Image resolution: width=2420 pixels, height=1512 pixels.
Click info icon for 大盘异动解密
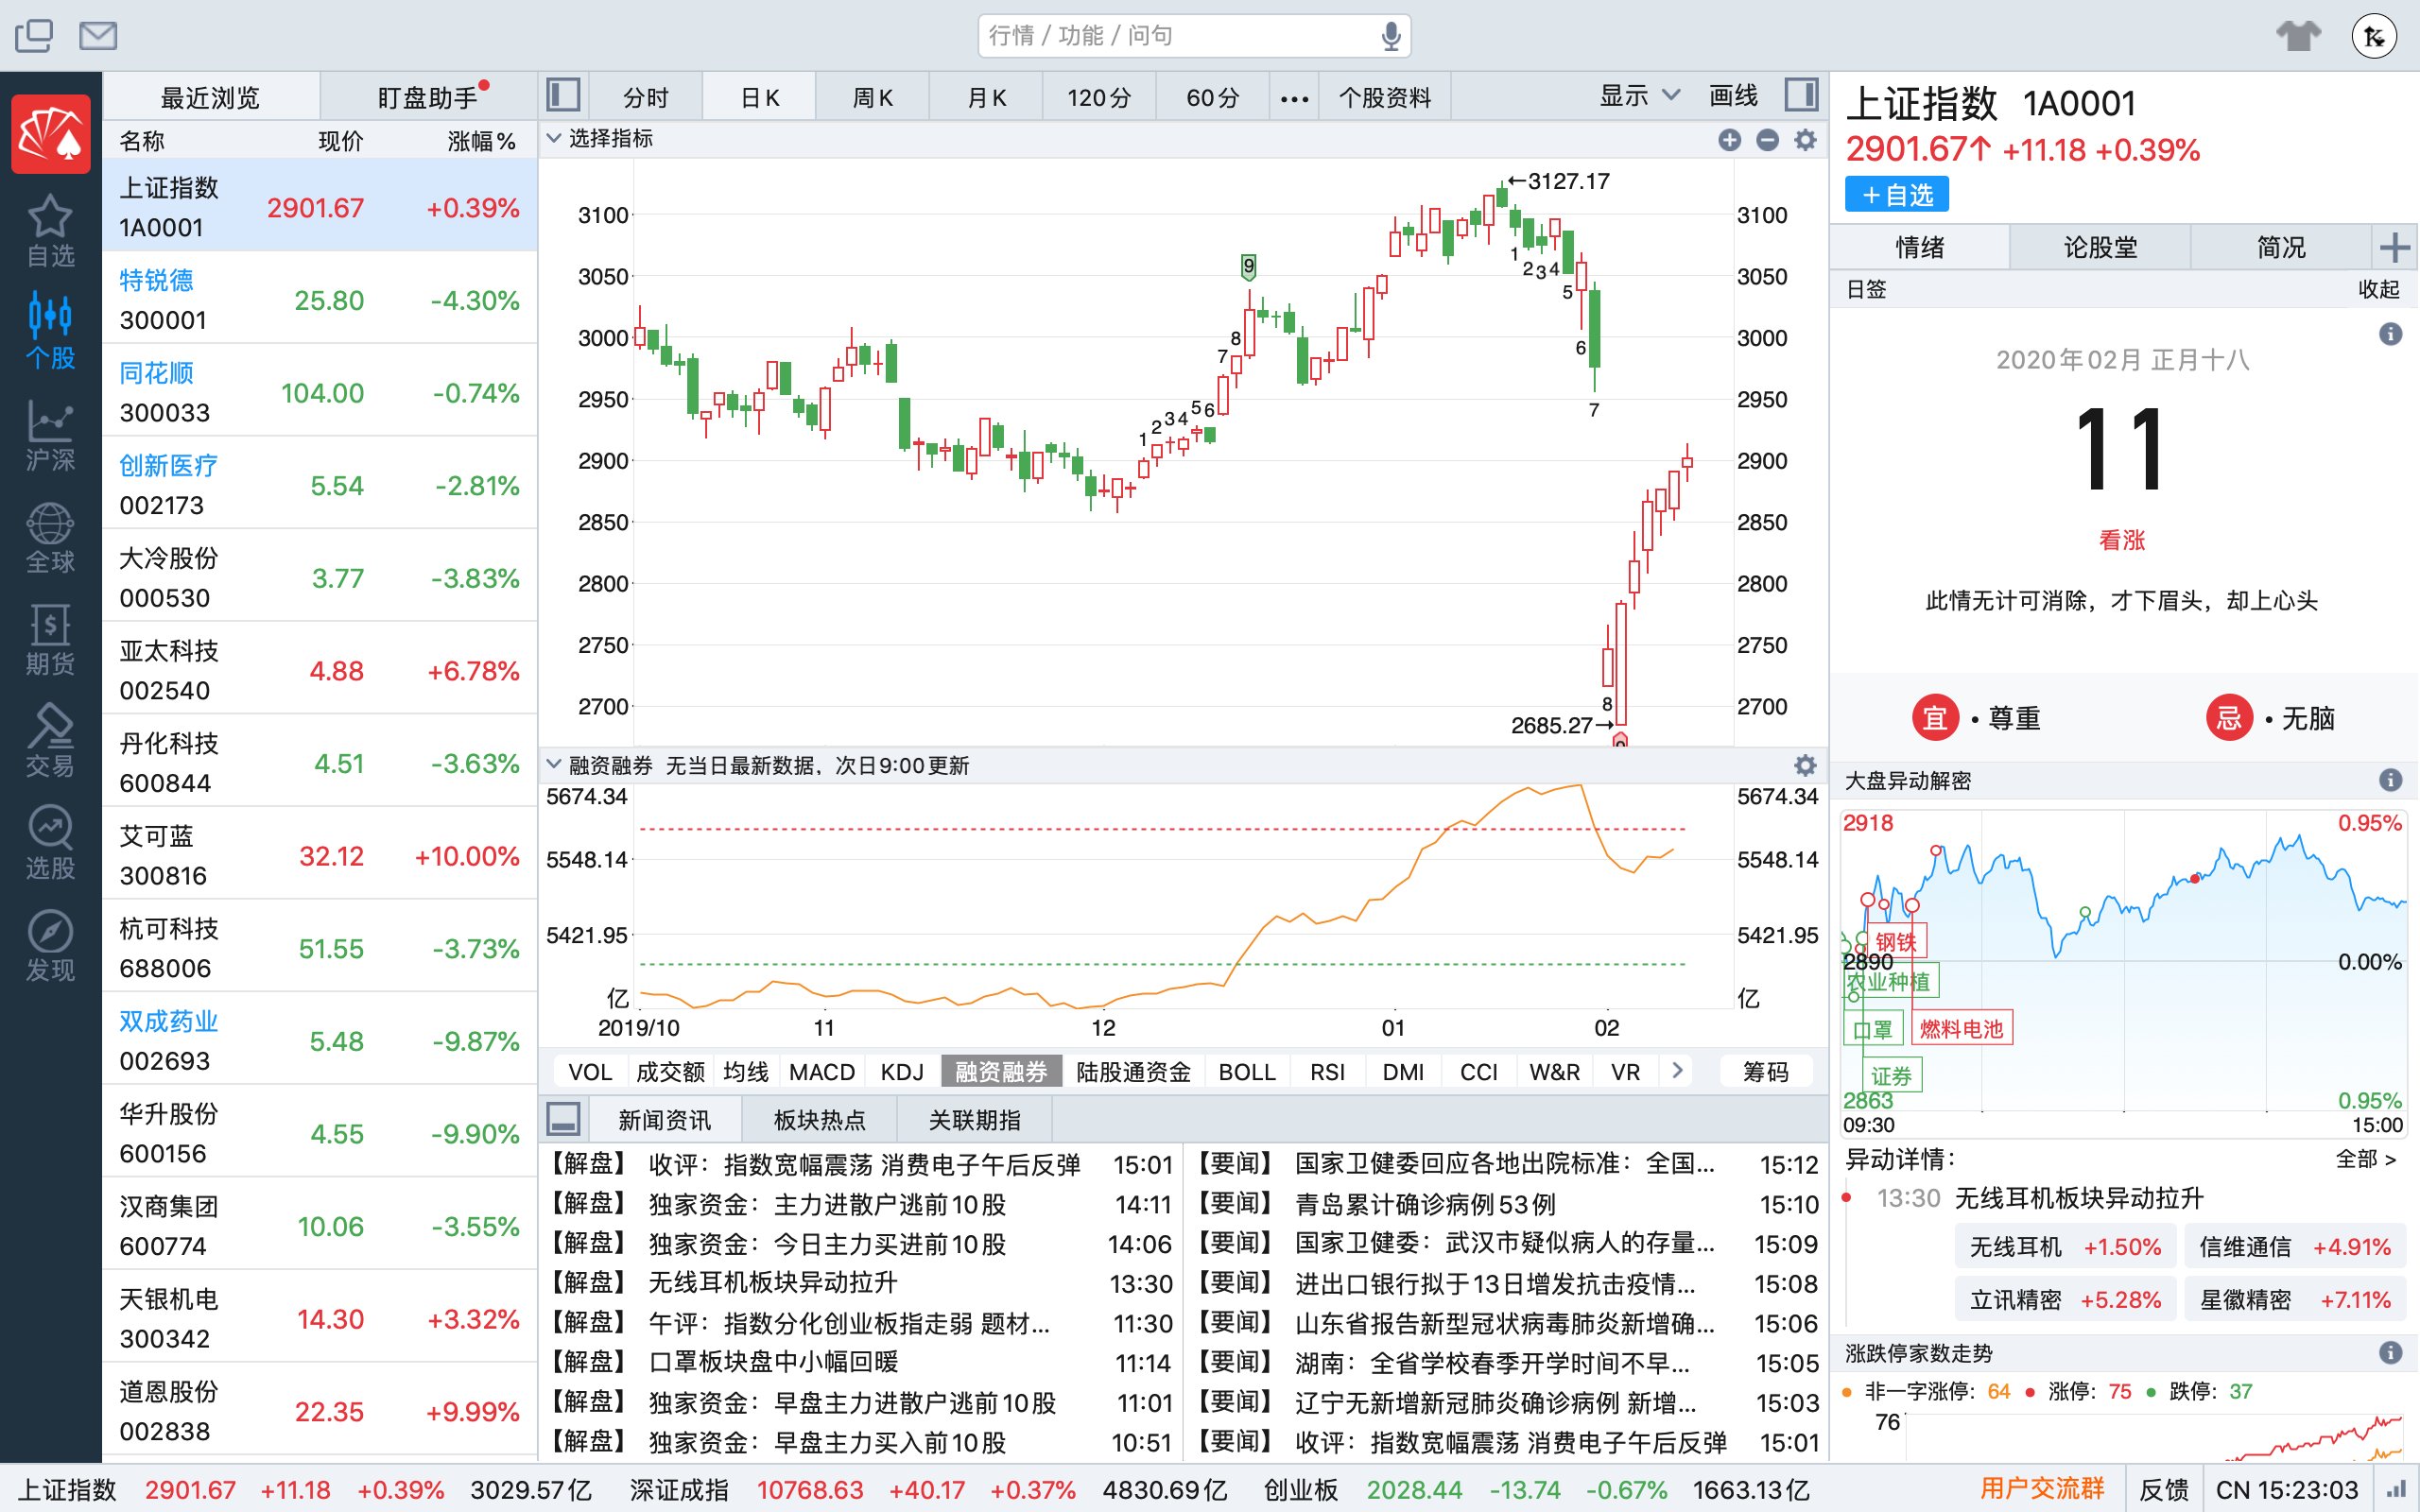pos(2391,780)
